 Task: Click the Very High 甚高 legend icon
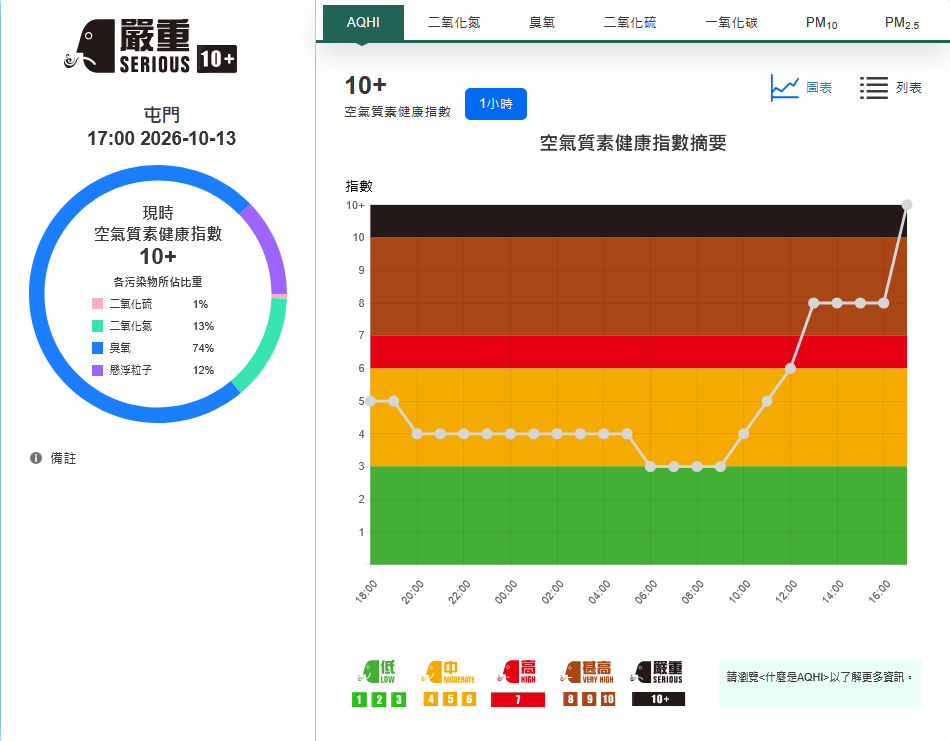tap(588, 672)
